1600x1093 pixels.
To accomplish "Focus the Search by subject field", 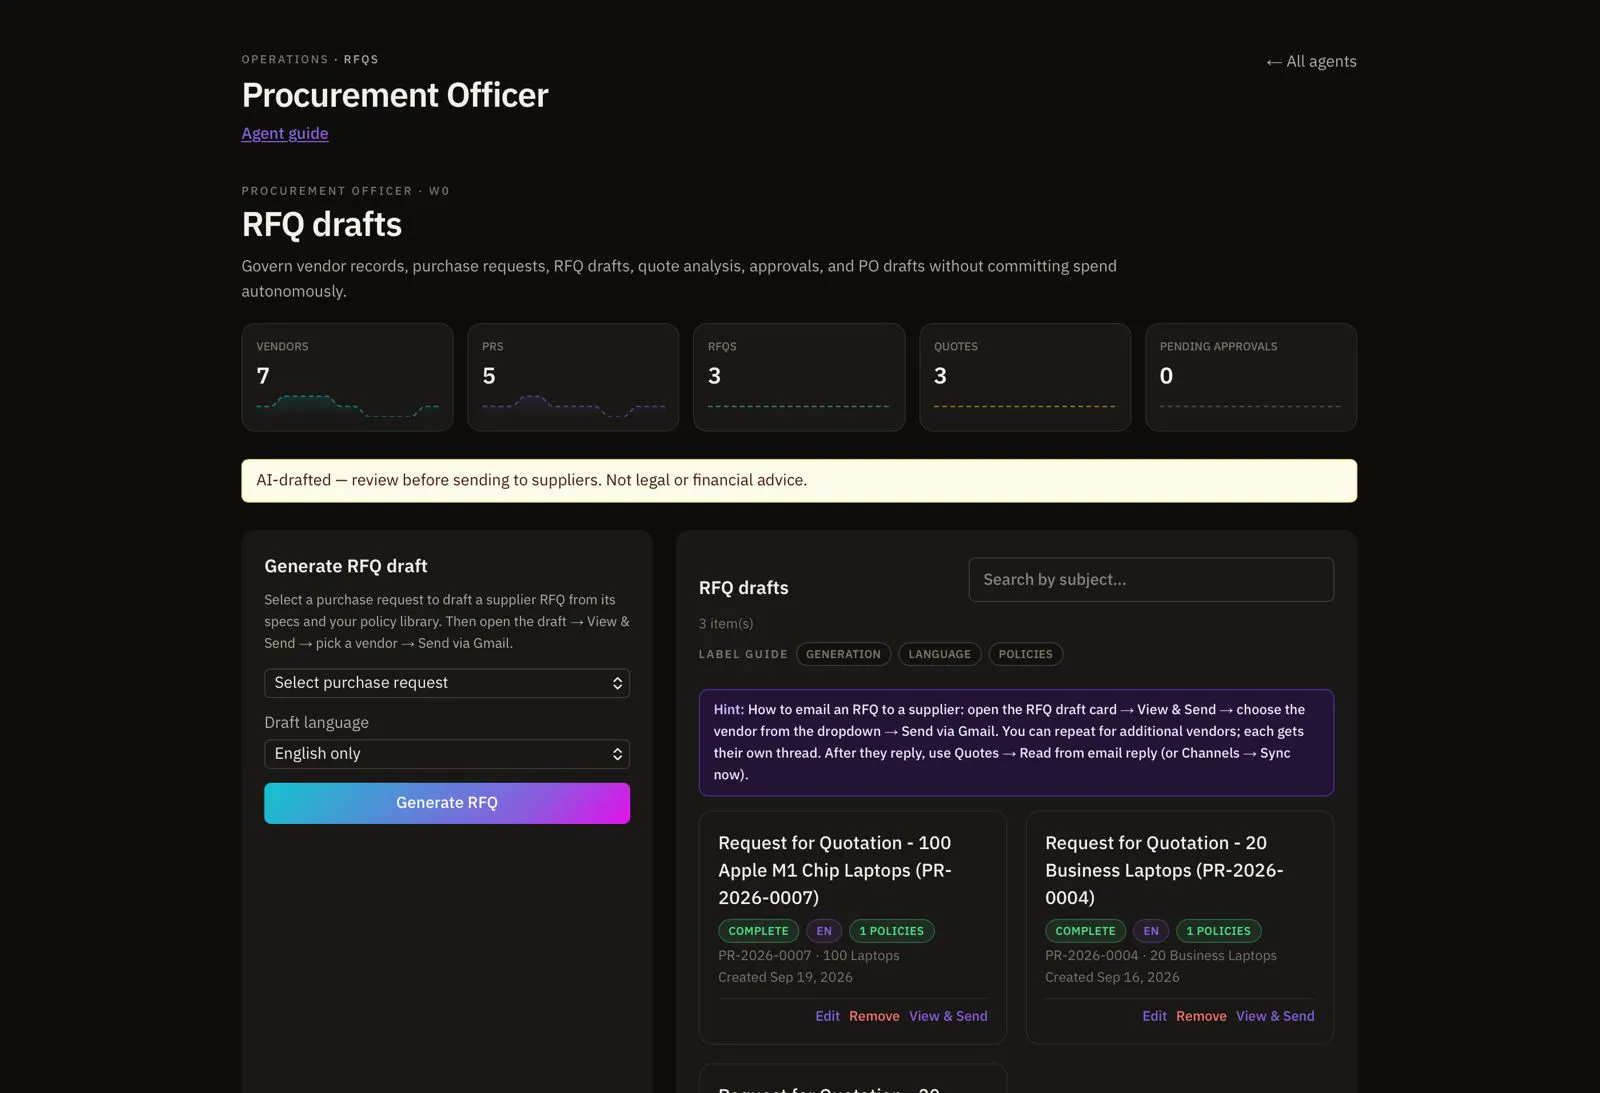I will click(1151, 580).
